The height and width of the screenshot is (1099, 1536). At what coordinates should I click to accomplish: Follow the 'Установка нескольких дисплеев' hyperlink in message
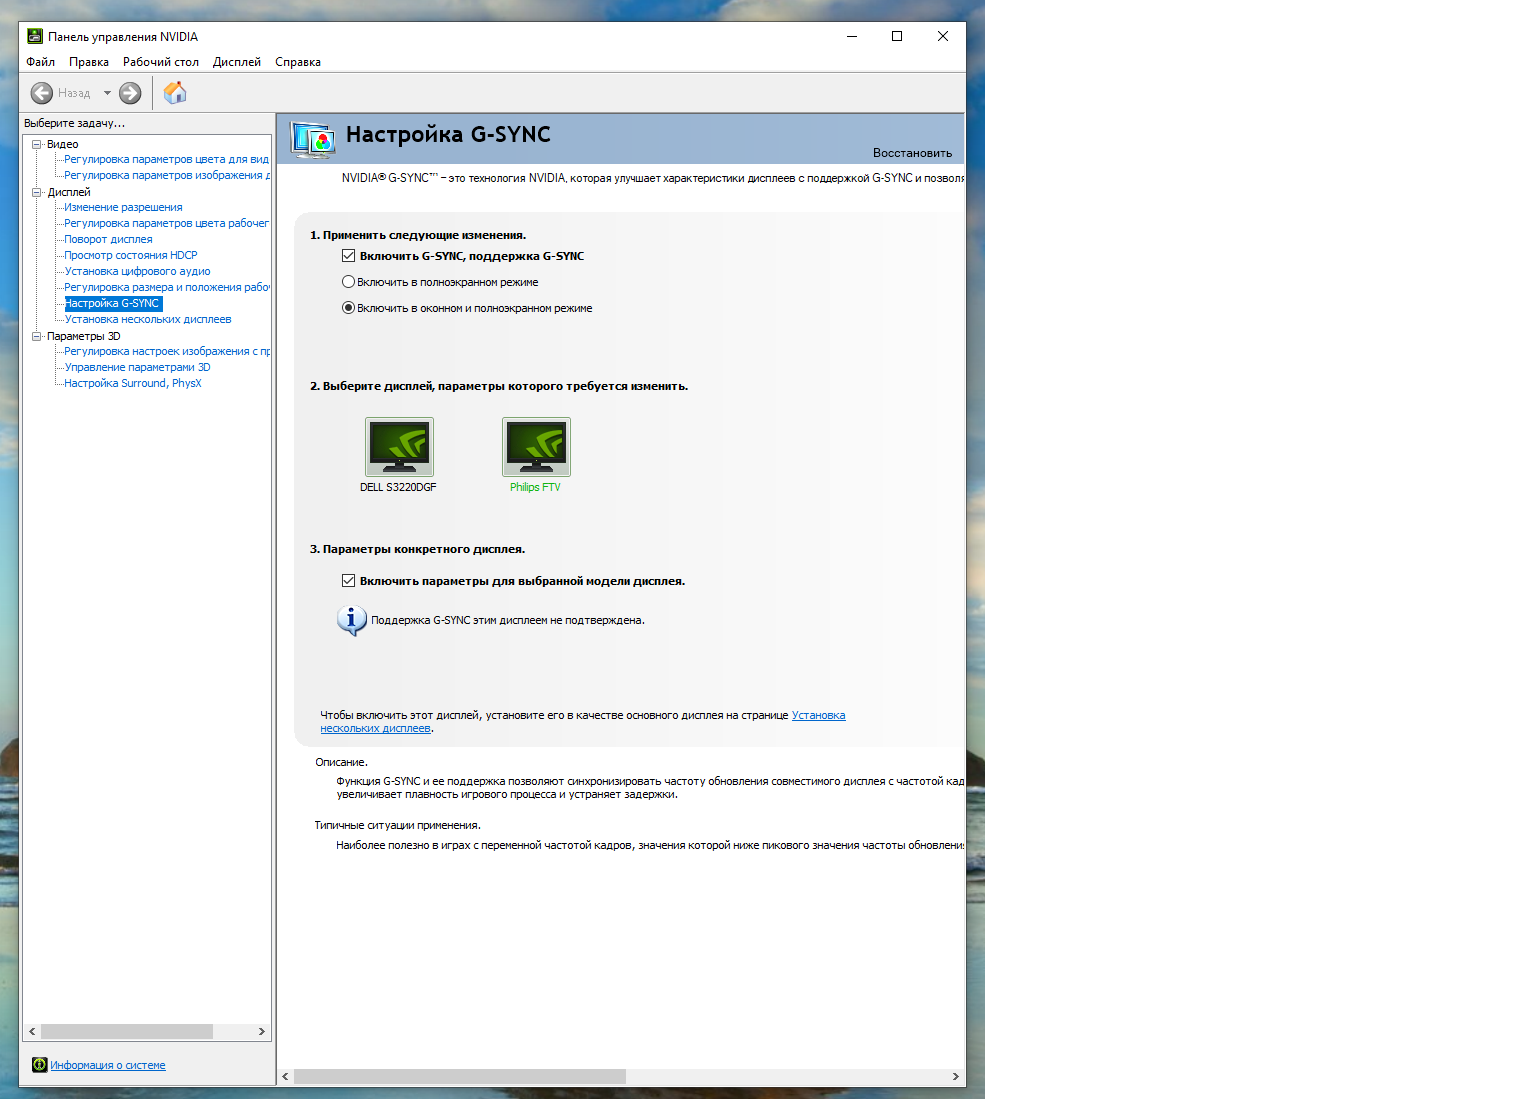(x=818, y=715)
